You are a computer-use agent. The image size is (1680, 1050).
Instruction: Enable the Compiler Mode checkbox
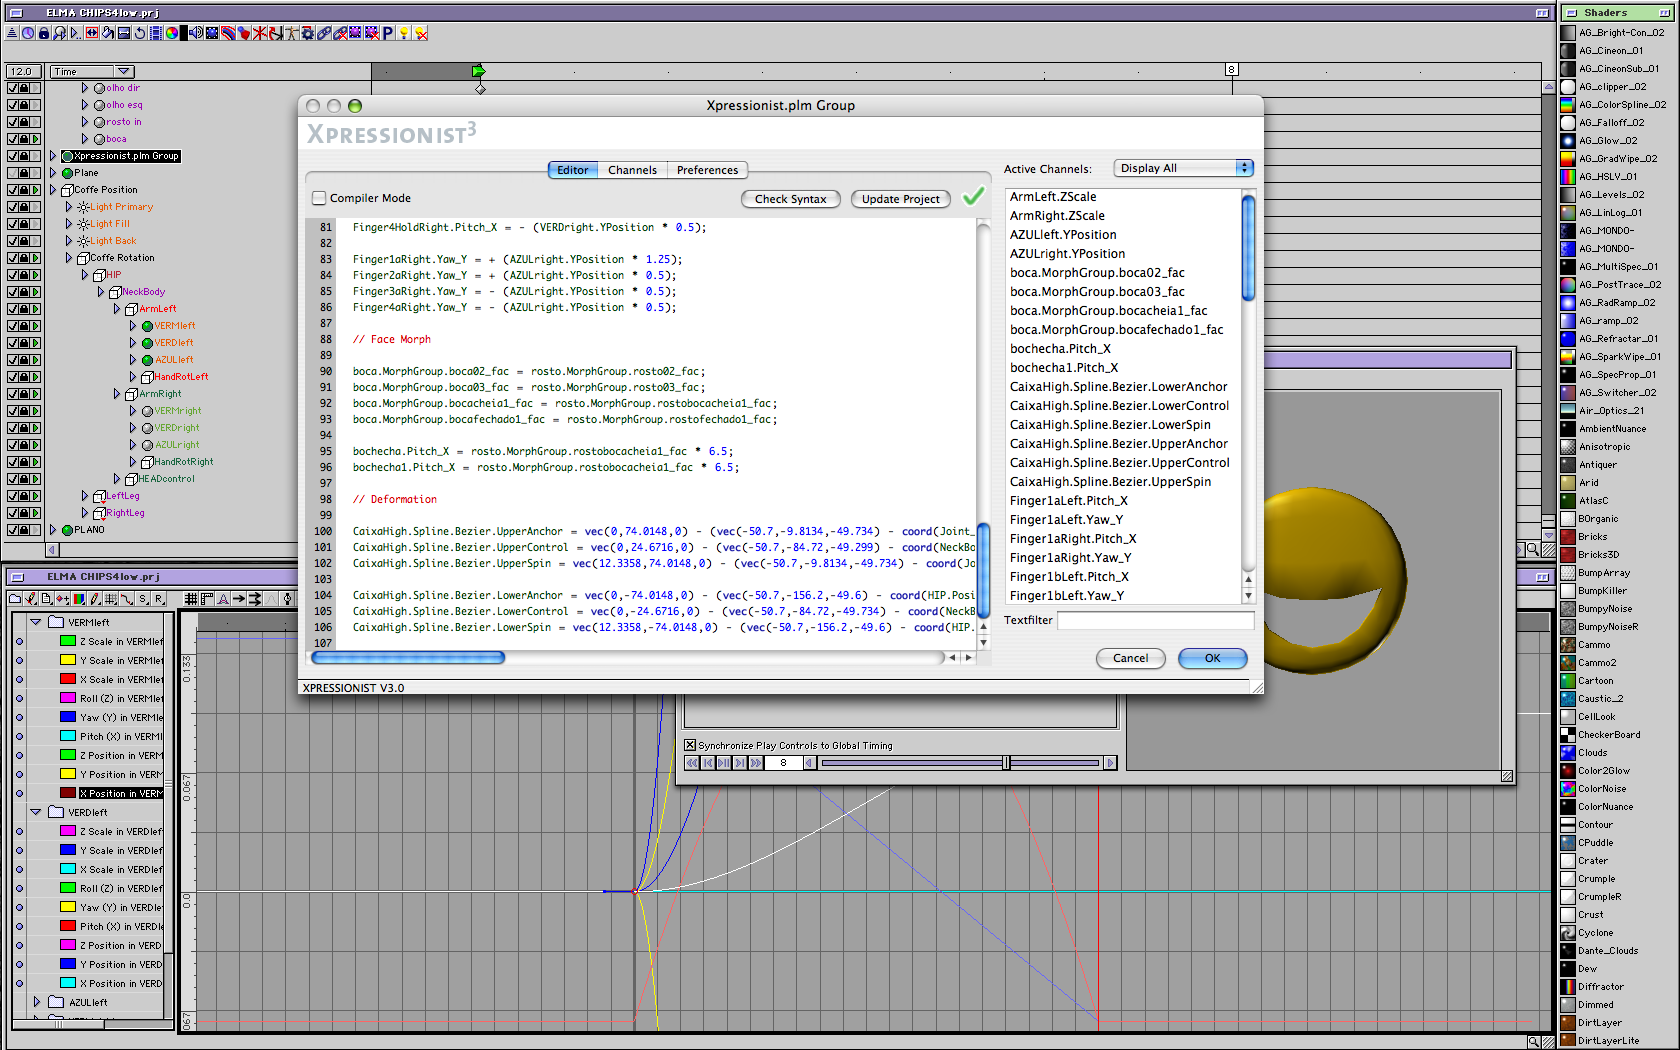[319, 198]
